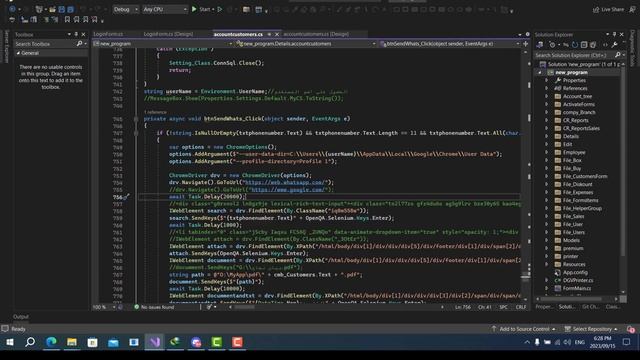Select the File_Sales folder
640x360 pixels.
573,216
